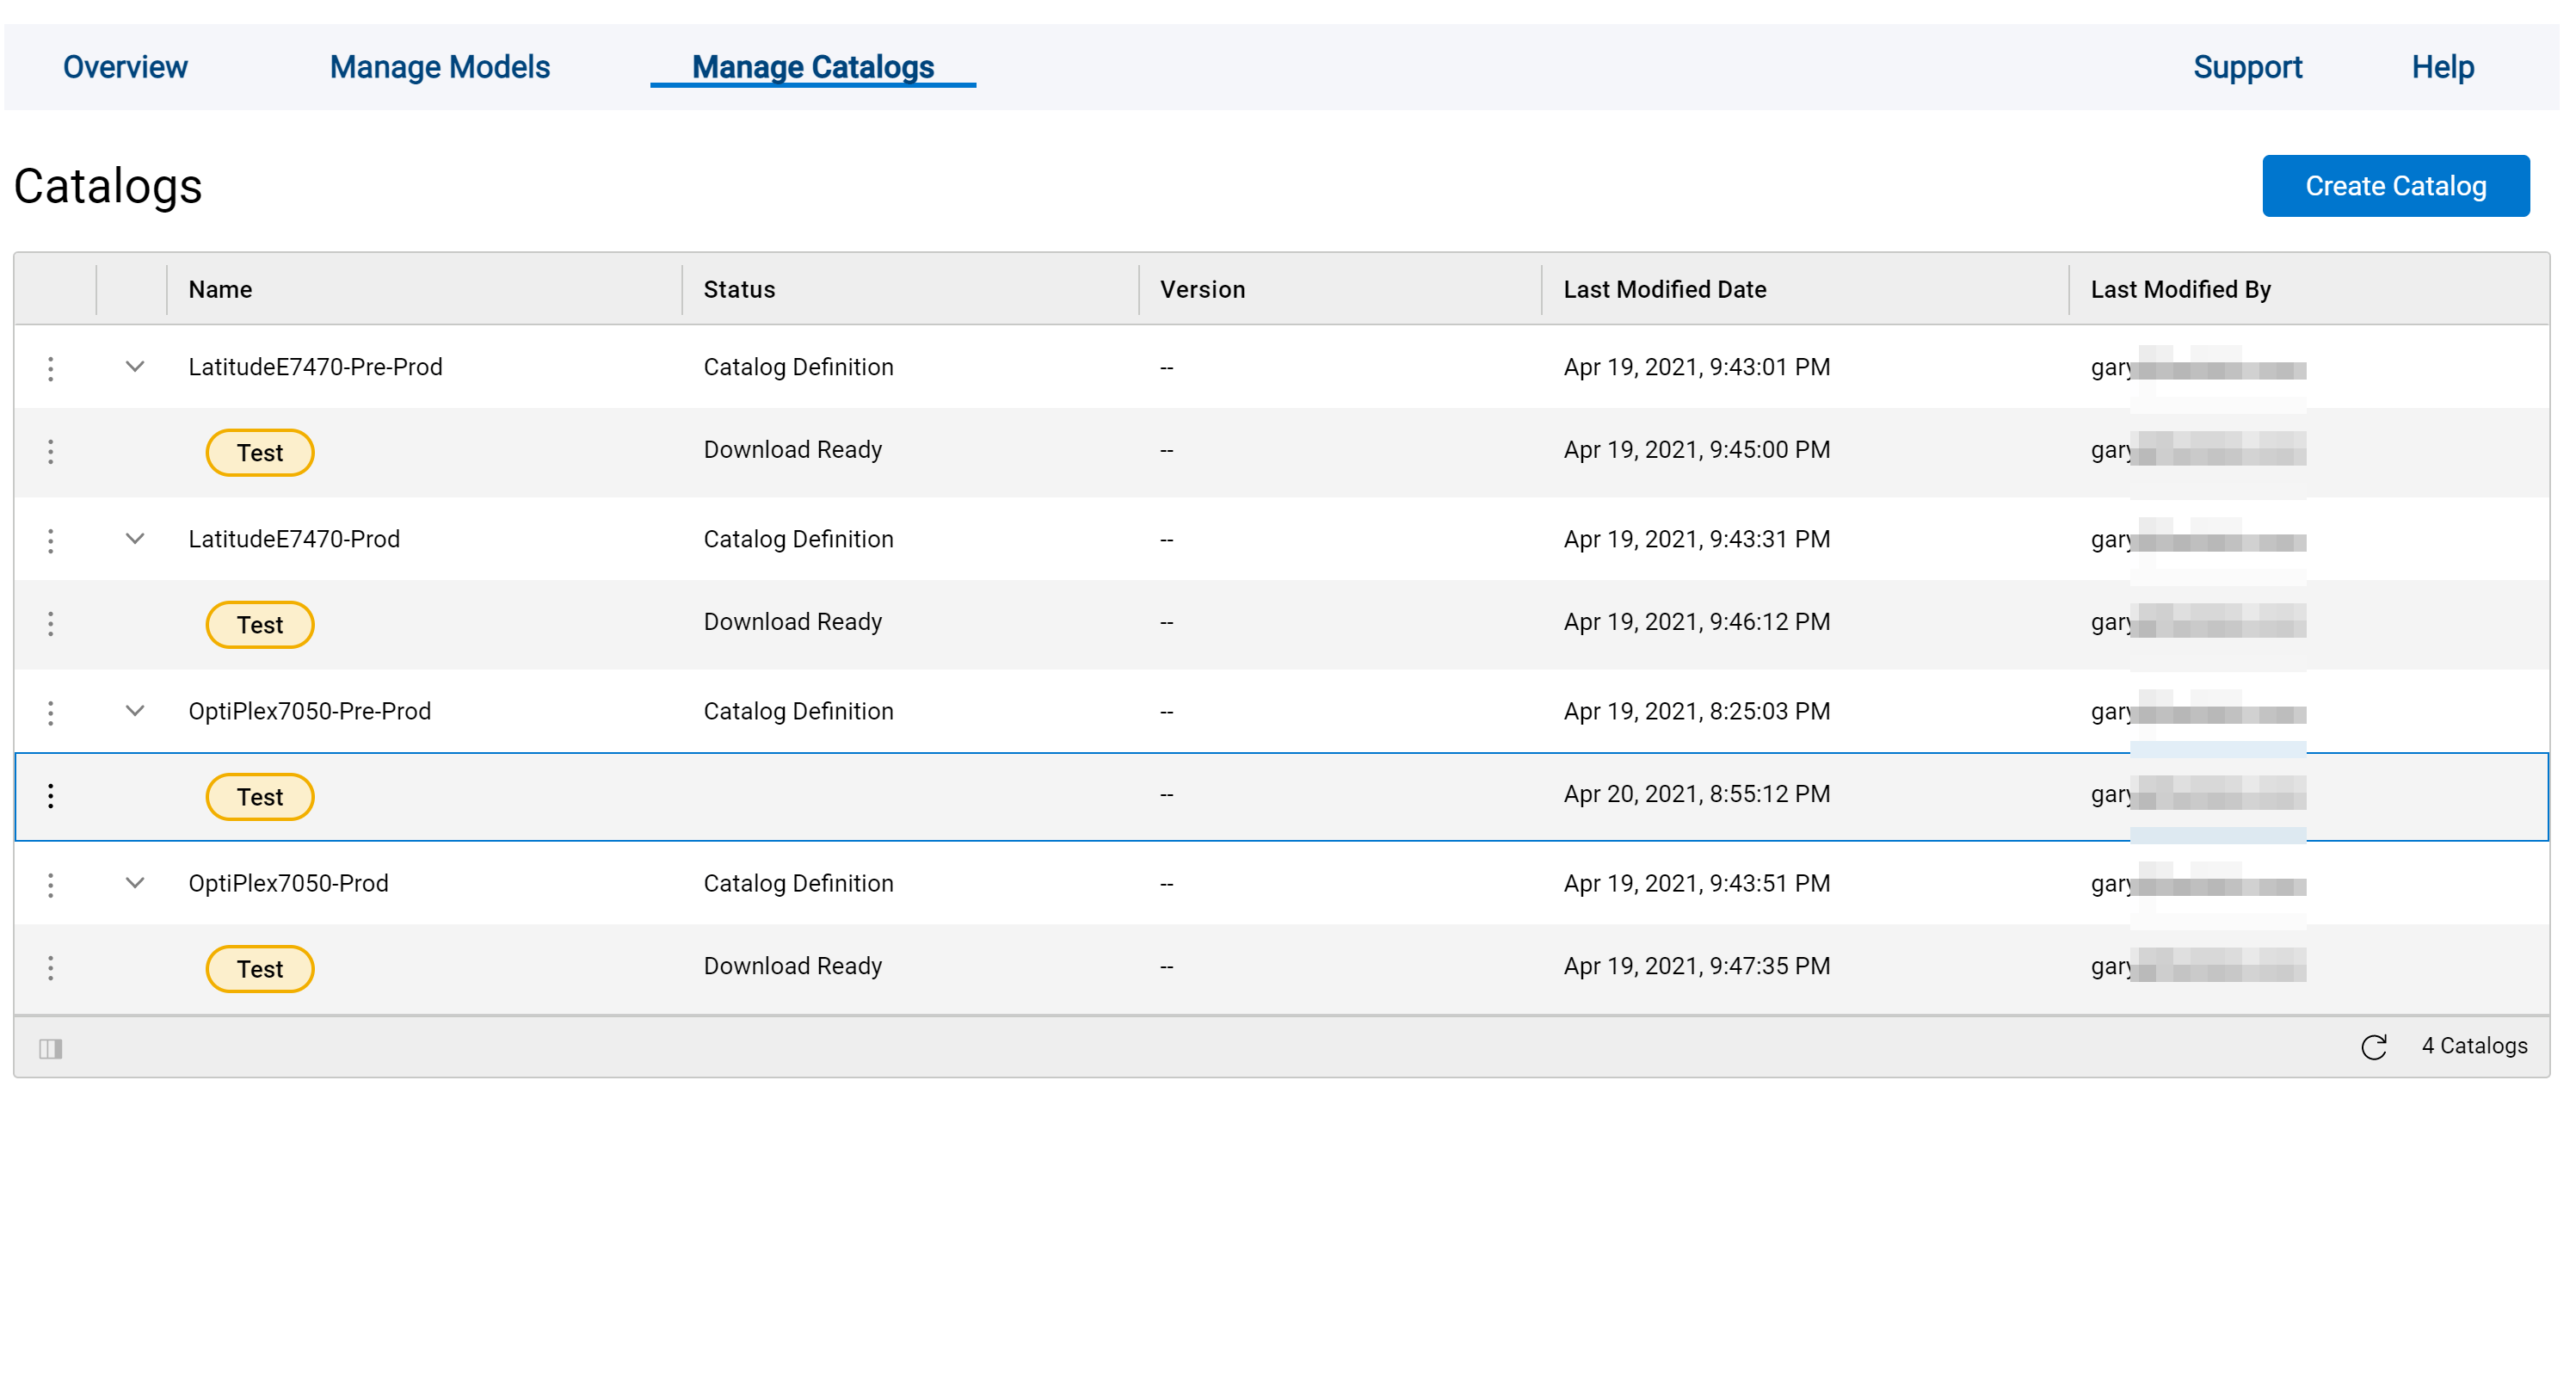Collapse the OptiPlex7050-Prod catalog row
The height and width of the screenshot is (1383, 2576).
click(x=134, y=883)
